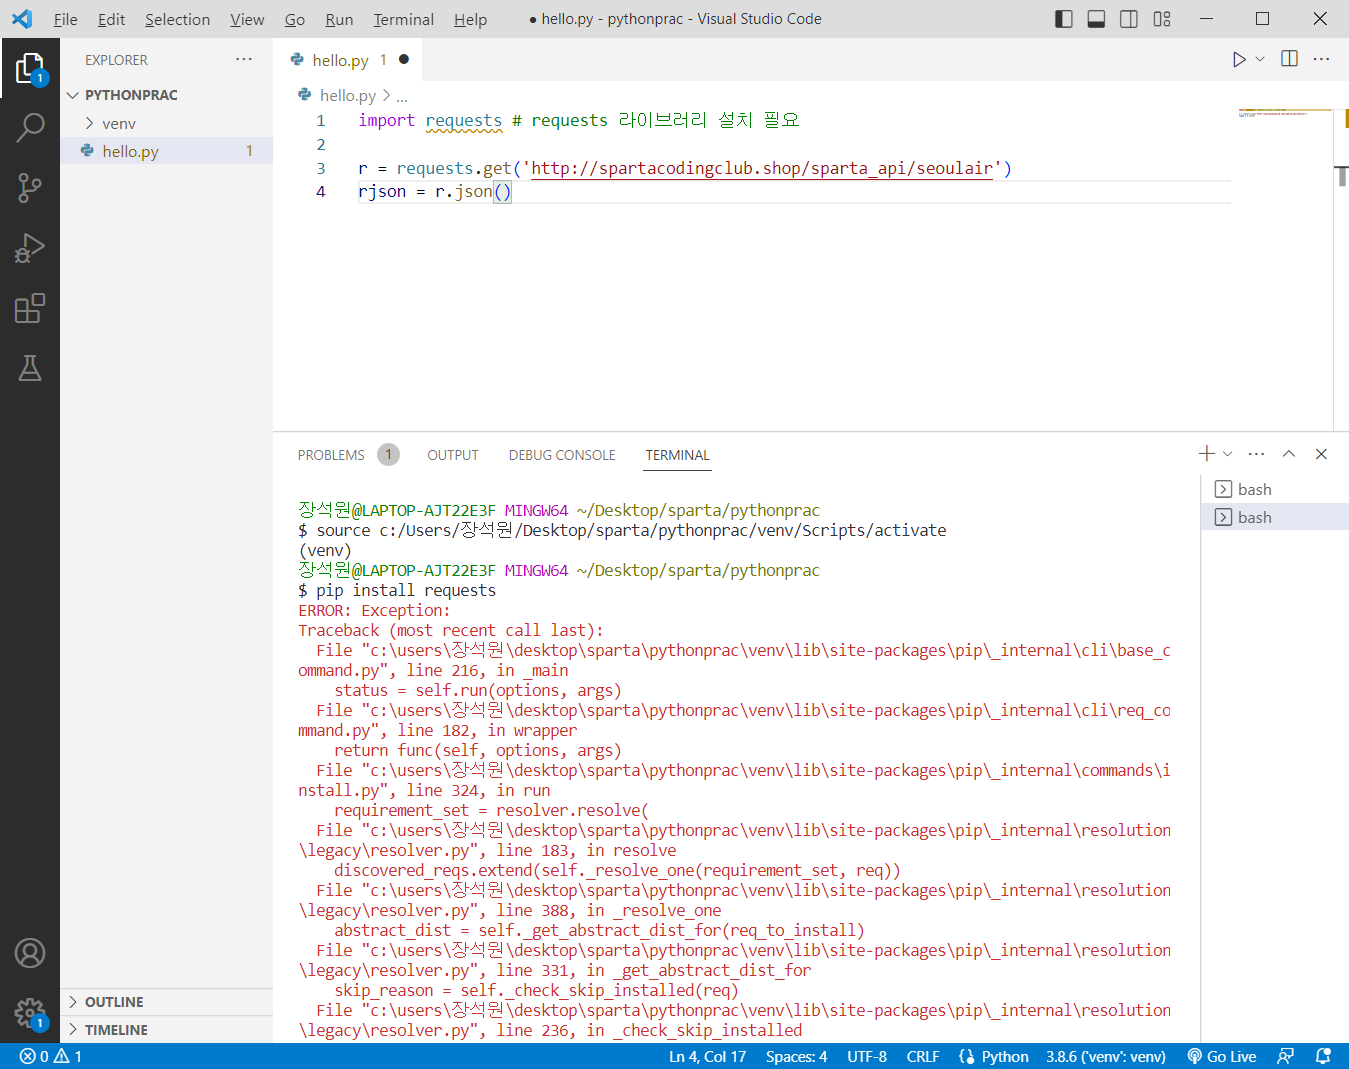1349x1069 pixels.
Task: Open the Search view in activity bar
Action: [x=30, y=127]
